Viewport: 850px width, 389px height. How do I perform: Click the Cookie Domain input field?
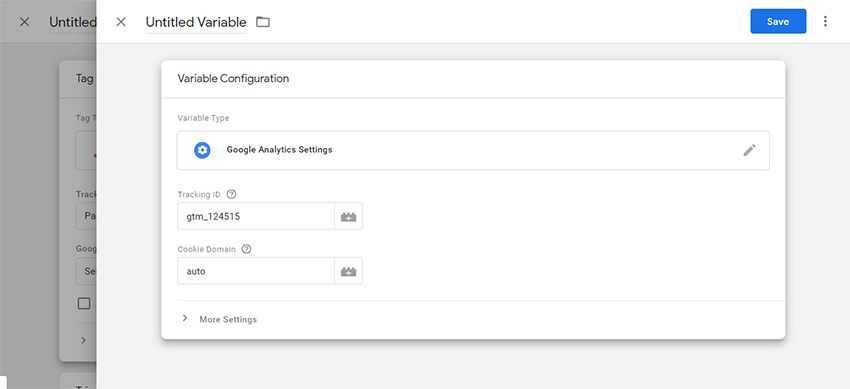click(x=256, y=271)
